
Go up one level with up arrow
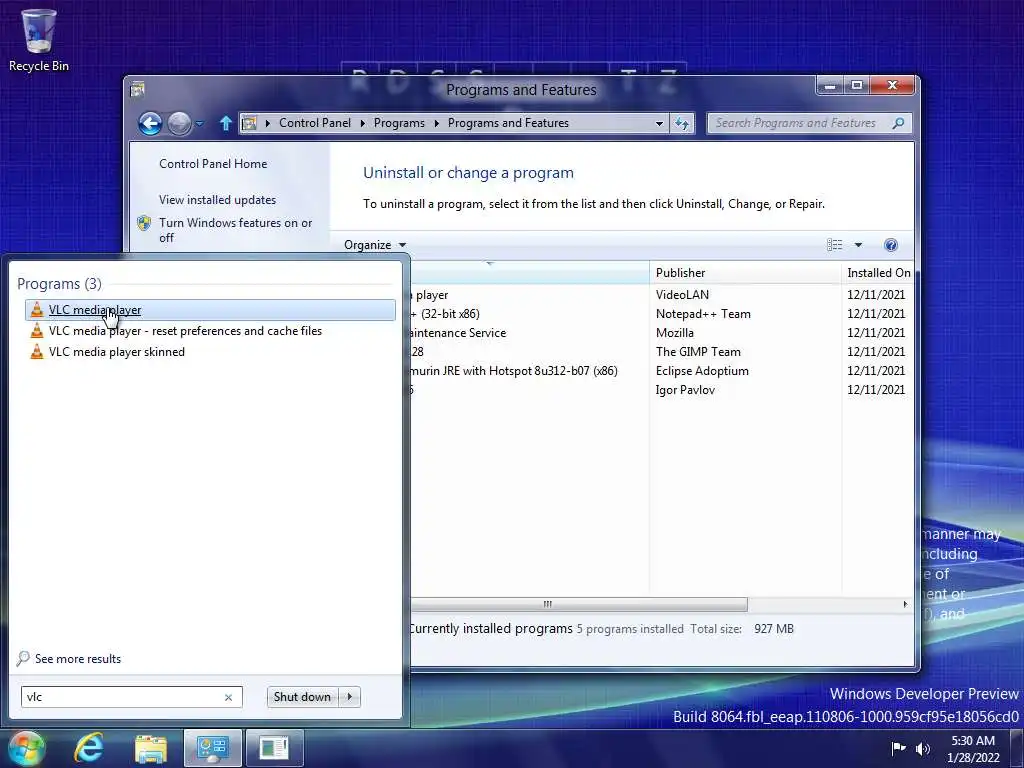point(225,123)
